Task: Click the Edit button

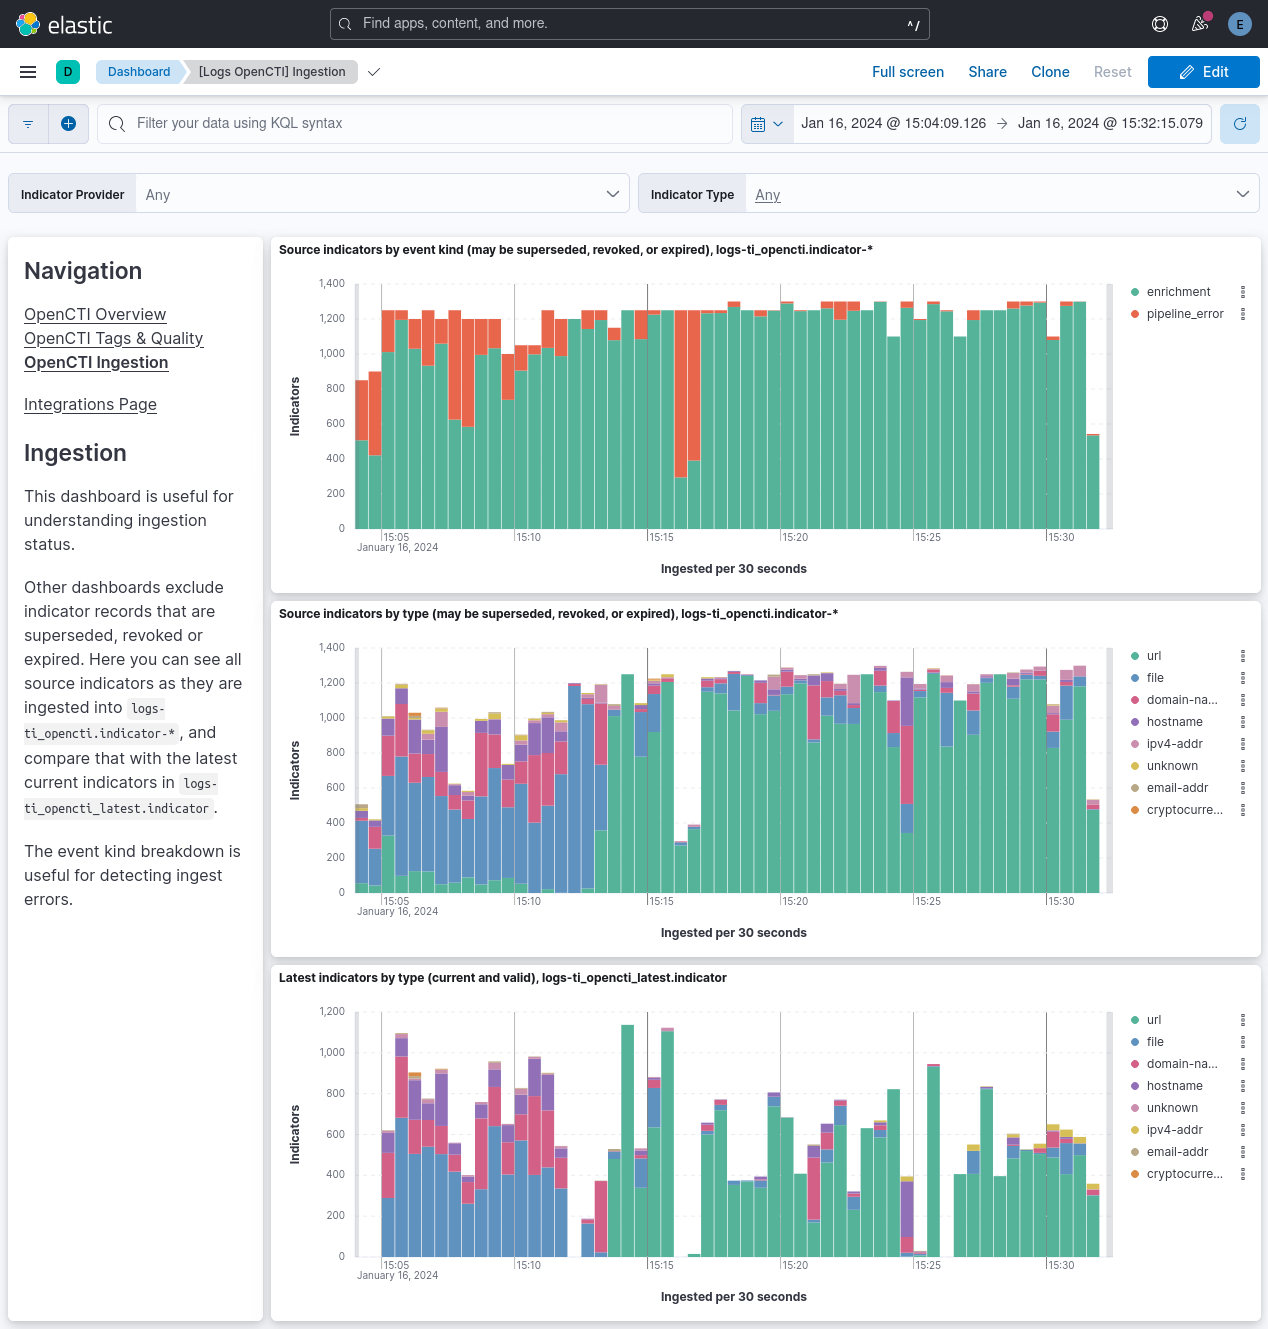Action: [1203, 71]
